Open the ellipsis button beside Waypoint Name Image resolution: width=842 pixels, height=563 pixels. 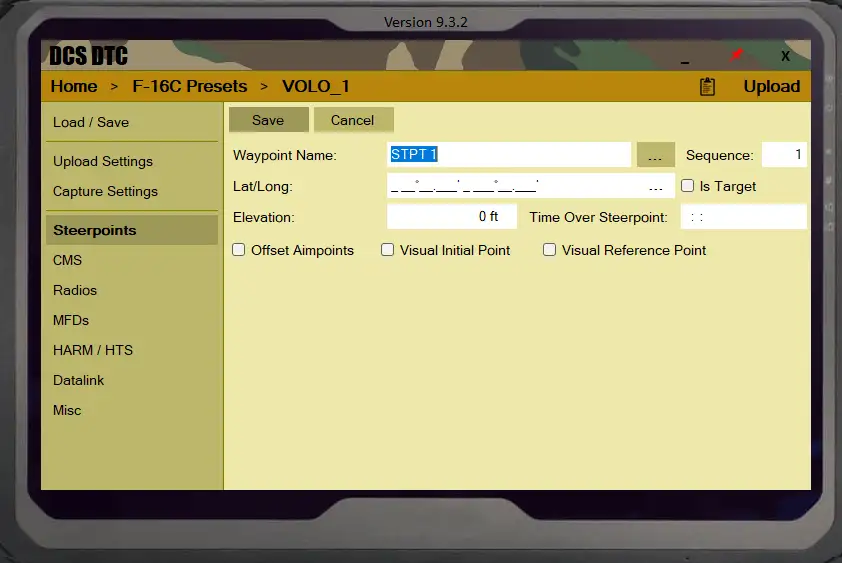(x=655, y=155)
